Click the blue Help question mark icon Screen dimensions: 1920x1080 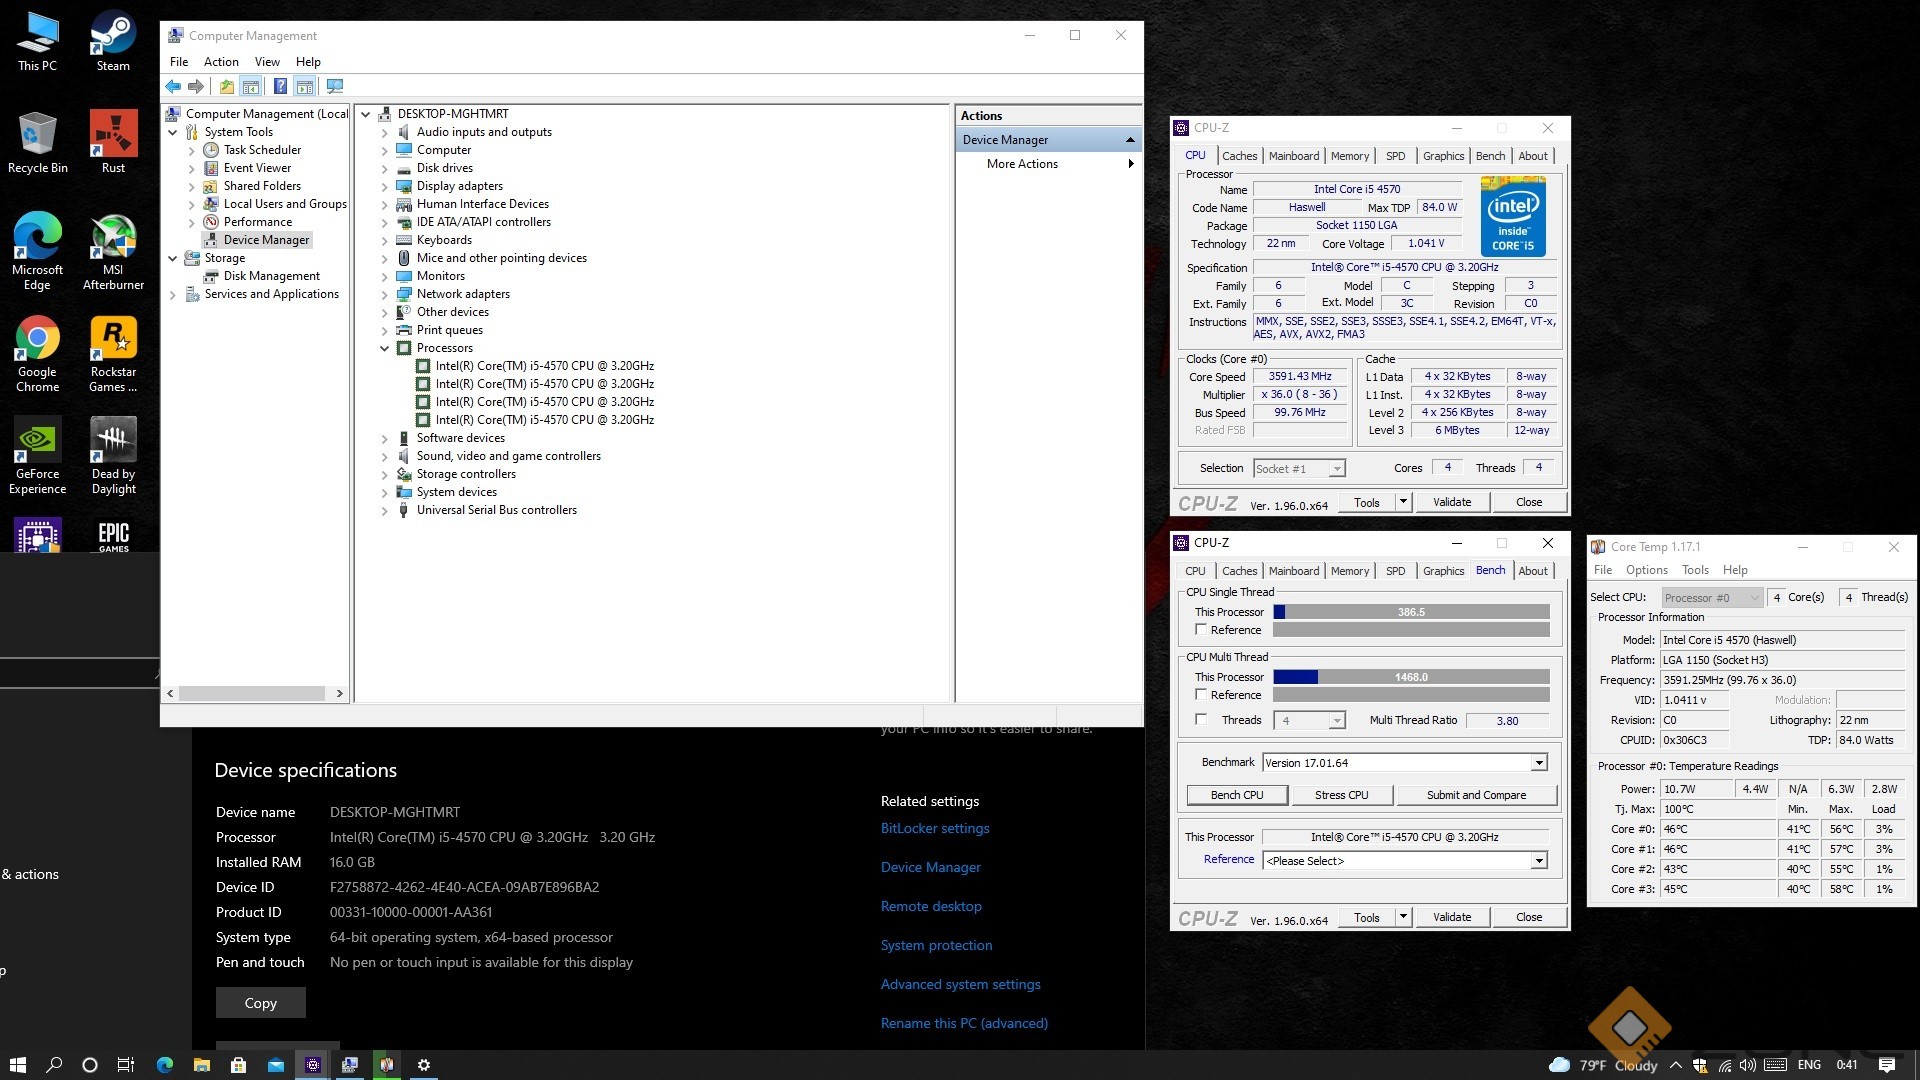(280, 87)
